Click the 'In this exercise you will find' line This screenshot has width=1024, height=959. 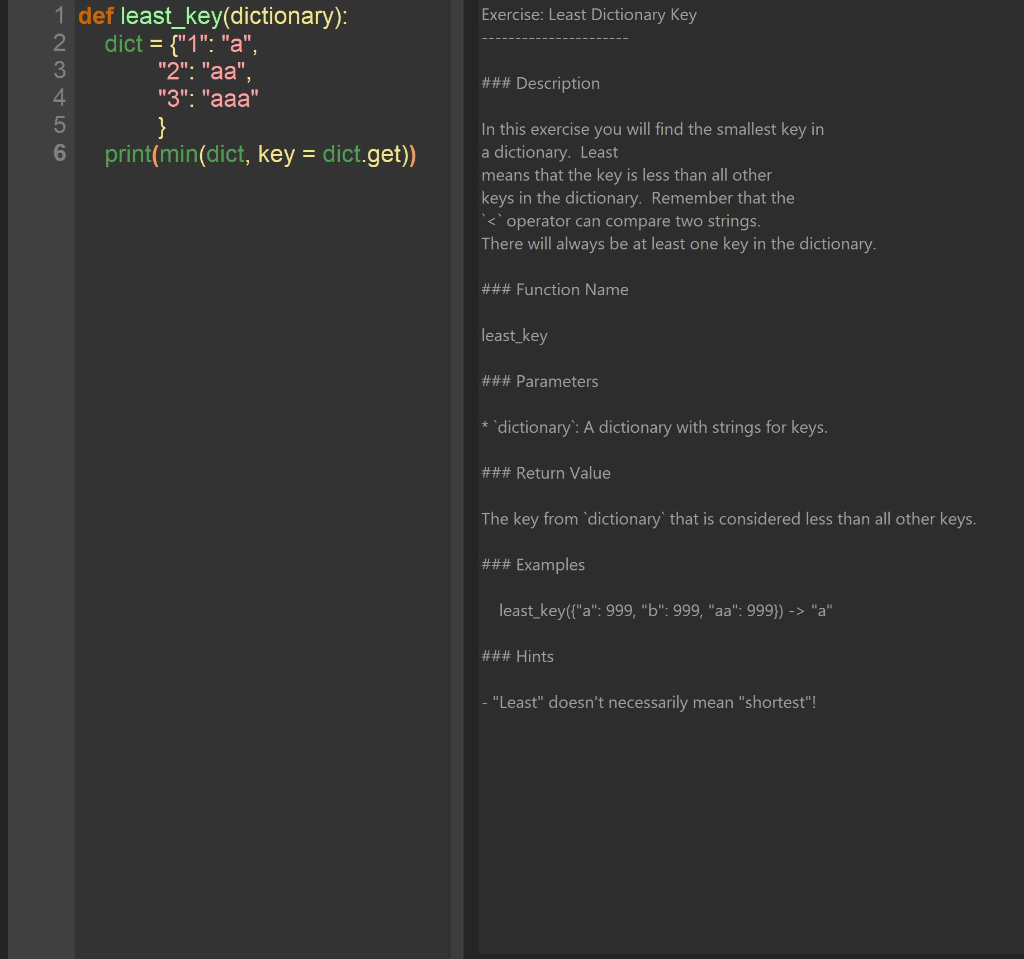tap(652, 129)
